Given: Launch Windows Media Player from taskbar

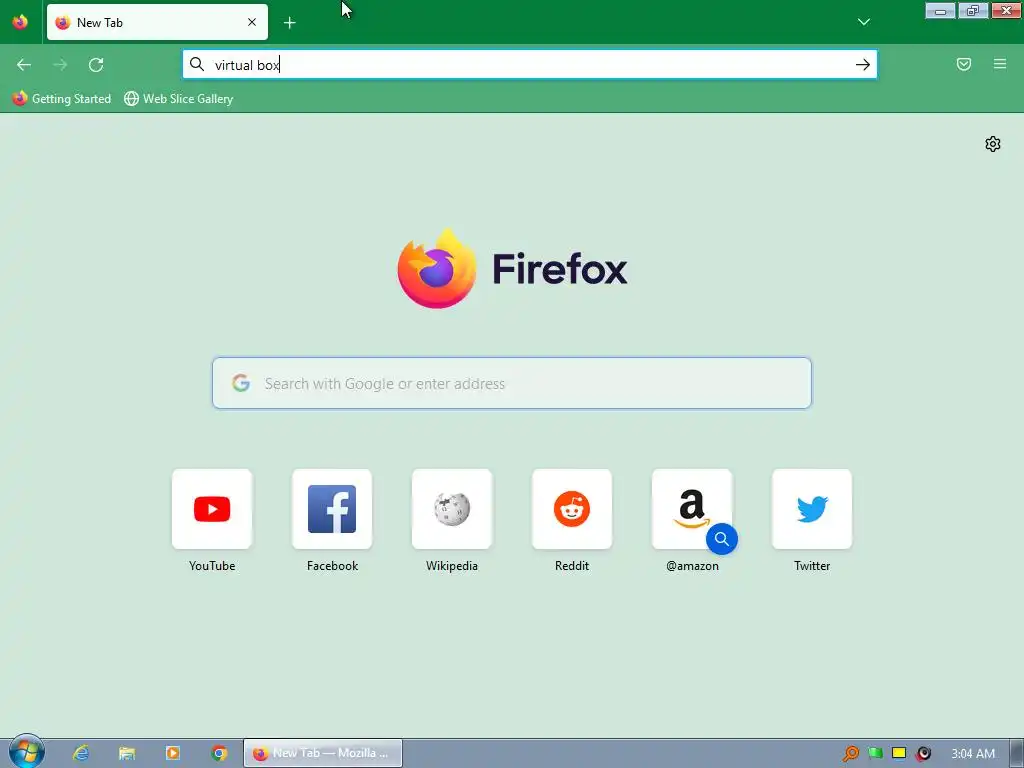Looking at the screenshot, I should tap(172, 753).
